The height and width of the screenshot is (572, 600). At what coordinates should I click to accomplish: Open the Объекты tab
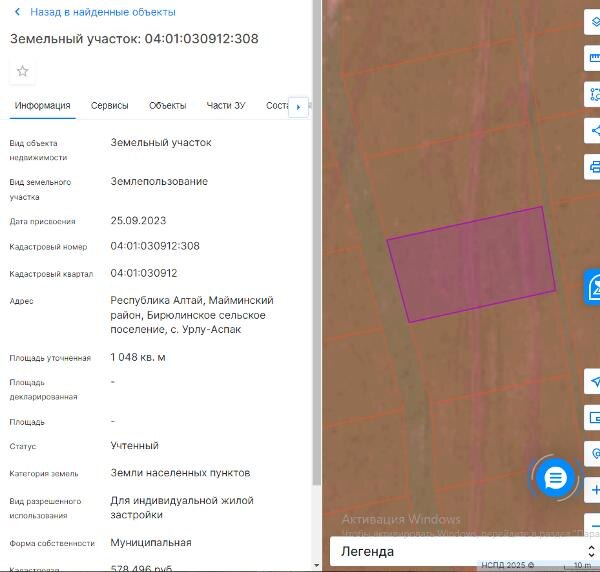coord(168,106)
